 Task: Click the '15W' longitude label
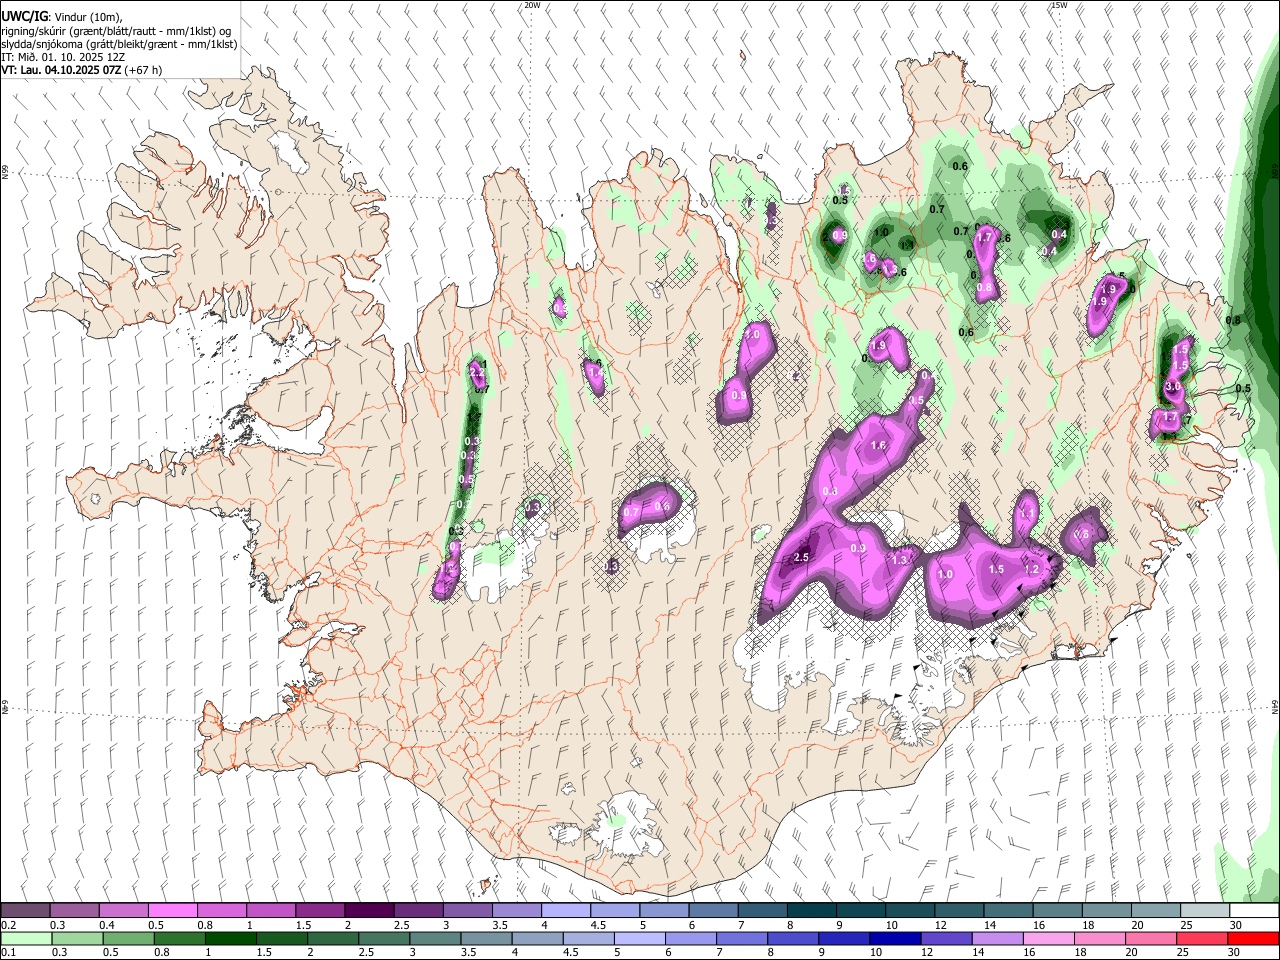click(x=1059, y=5)
